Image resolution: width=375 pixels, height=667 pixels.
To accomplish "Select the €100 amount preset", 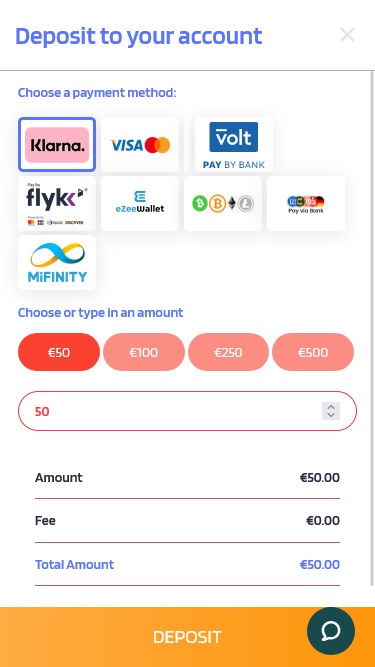I will click(144, 352).
